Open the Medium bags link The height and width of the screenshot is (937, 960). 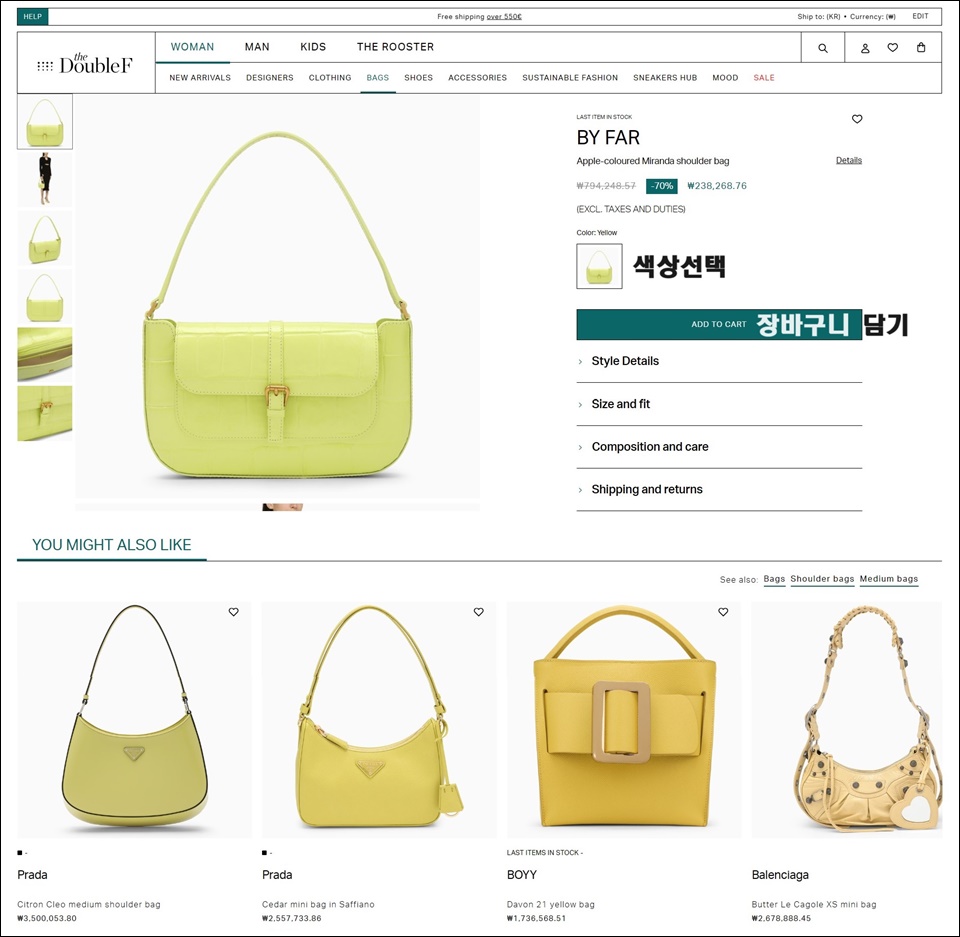(x=888, y=579)
